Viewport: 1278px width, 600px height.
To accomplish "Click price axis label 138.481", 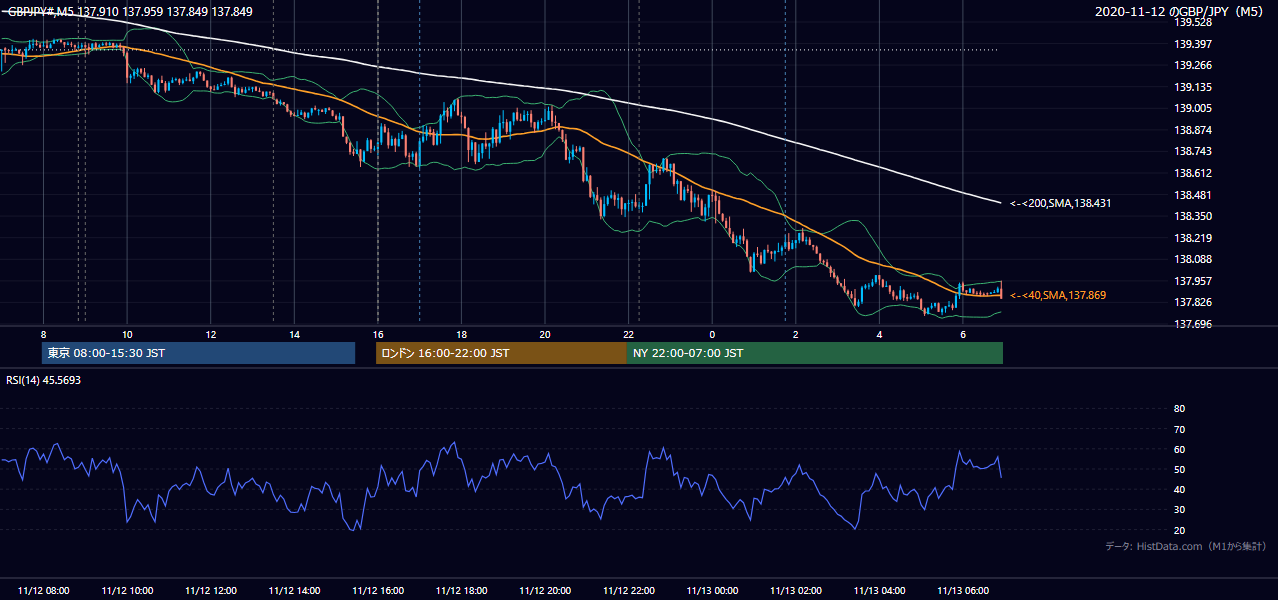I will pos(1192,195).
